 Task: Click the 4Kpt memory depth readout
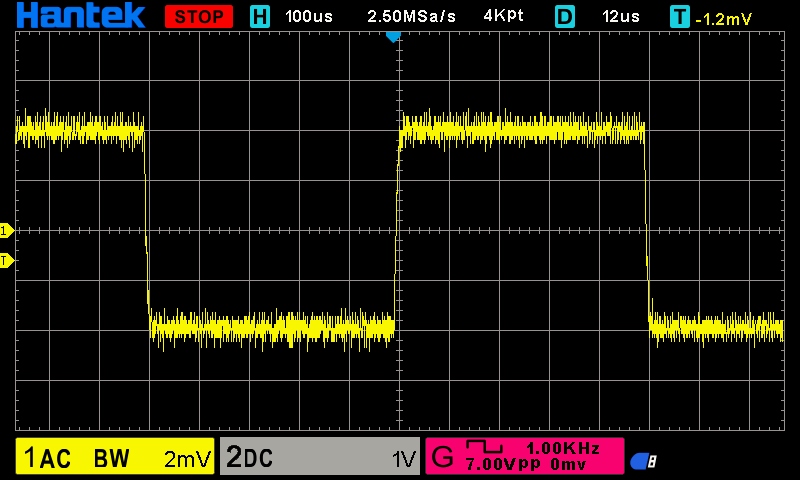coord(503,16)
